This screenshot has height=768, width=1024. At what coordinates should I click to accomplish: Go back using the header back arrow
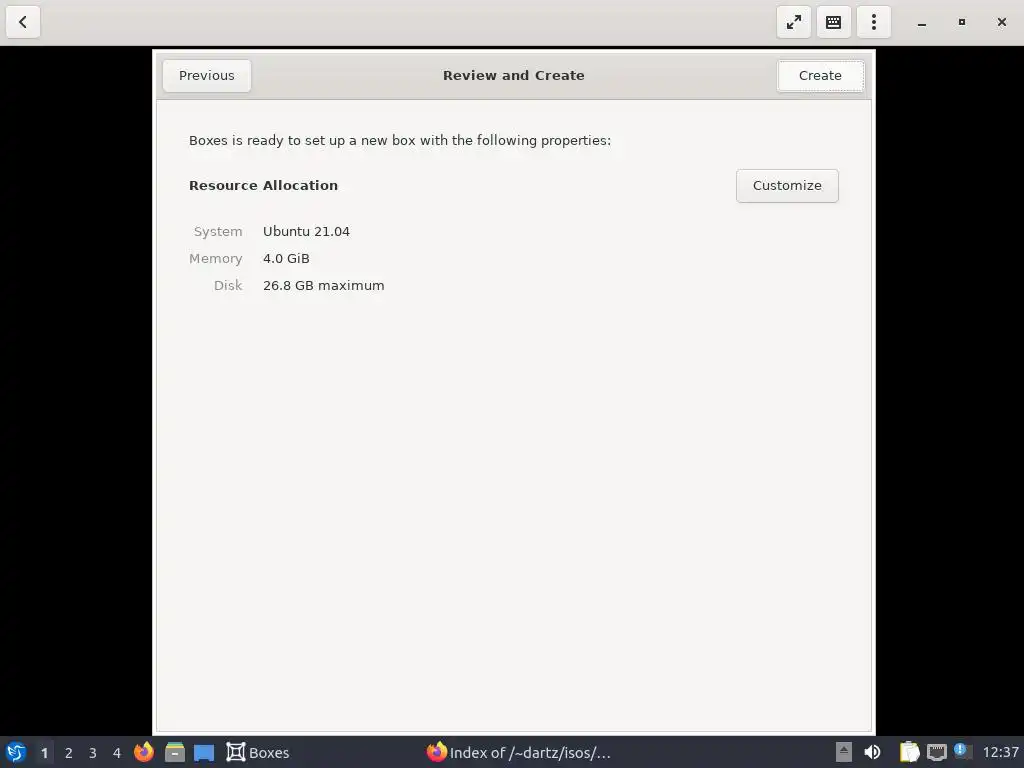[23, 22]
